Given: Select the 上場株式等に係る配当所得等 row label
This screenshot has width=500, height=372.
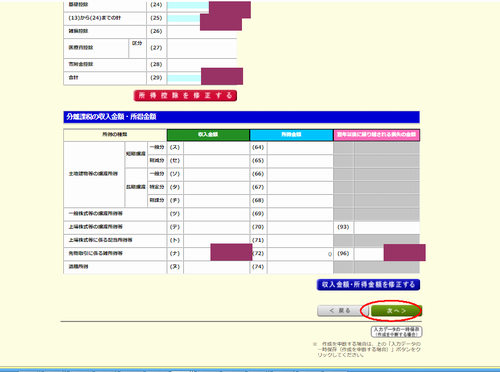Looking at the screenshot, I should click(x=100, y=240).
